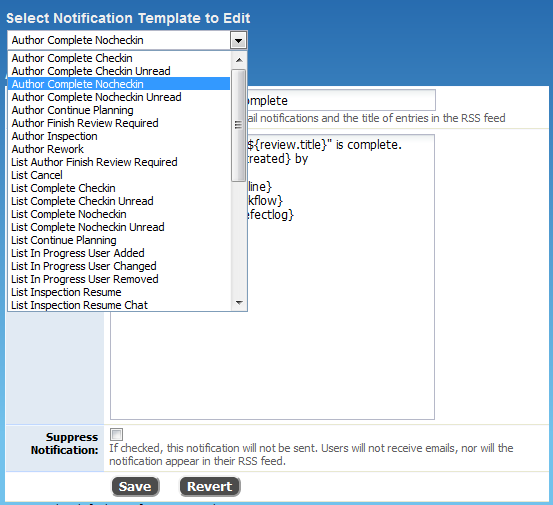This screenshot has width=553, height=505.
Task: Select 'List Continue Planning' entry
Action: [x=120, y=240]
